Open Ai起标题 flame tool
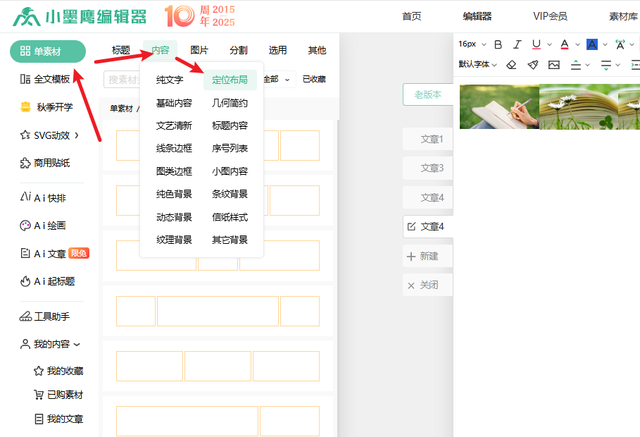Image resolution: width=640 pixels, height=437 pixels. coord(47,281)
